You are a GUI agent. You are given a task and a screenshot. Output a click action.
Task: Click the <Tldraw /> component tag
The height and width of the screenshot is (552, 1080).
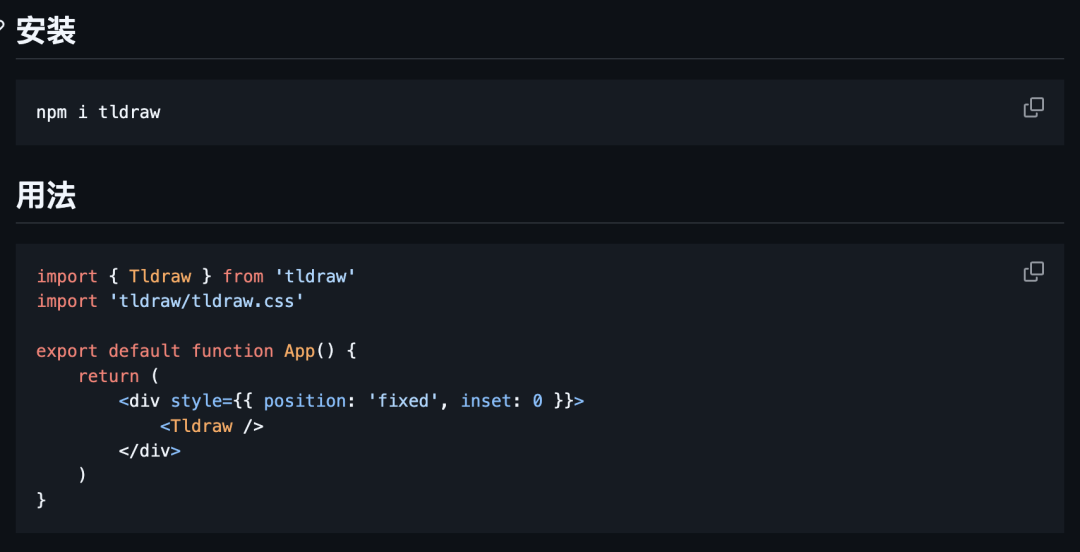(x=211, y=426)
